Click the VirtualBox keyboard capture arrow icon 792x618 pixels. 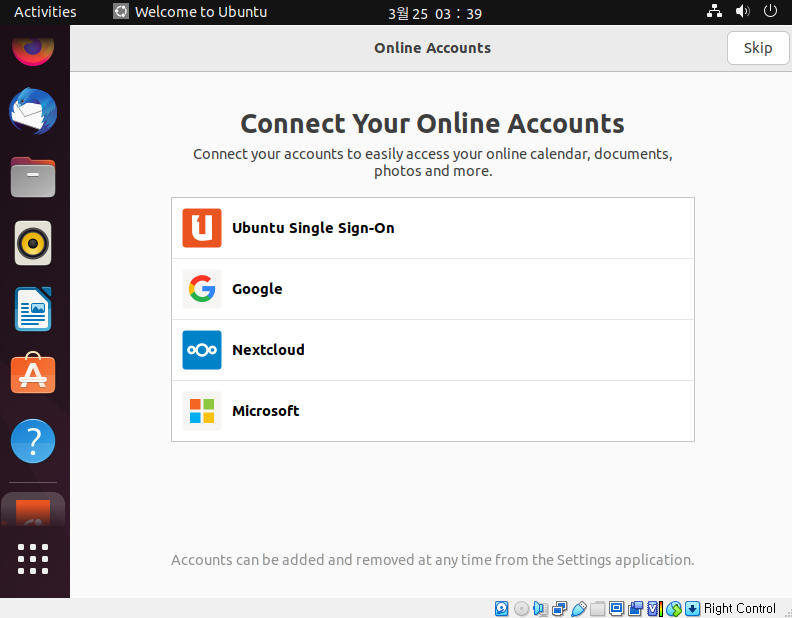(692, 608)
